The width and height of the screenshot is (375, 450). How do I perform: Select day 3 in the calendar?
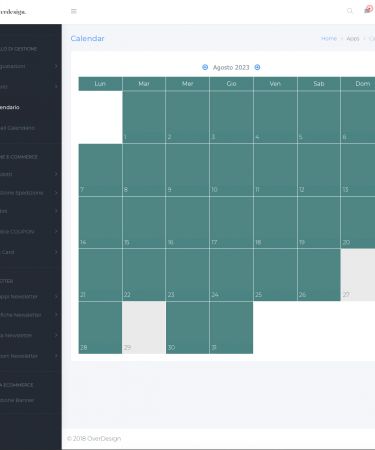[x=231, y=117]
